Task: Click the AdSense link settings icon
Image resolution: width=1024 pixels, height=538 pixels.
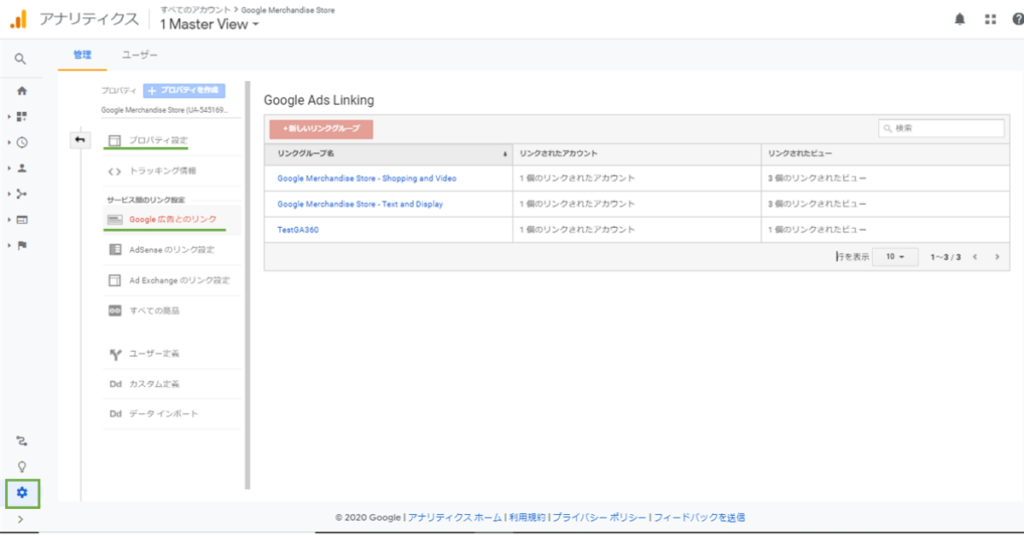Action: 115,249
